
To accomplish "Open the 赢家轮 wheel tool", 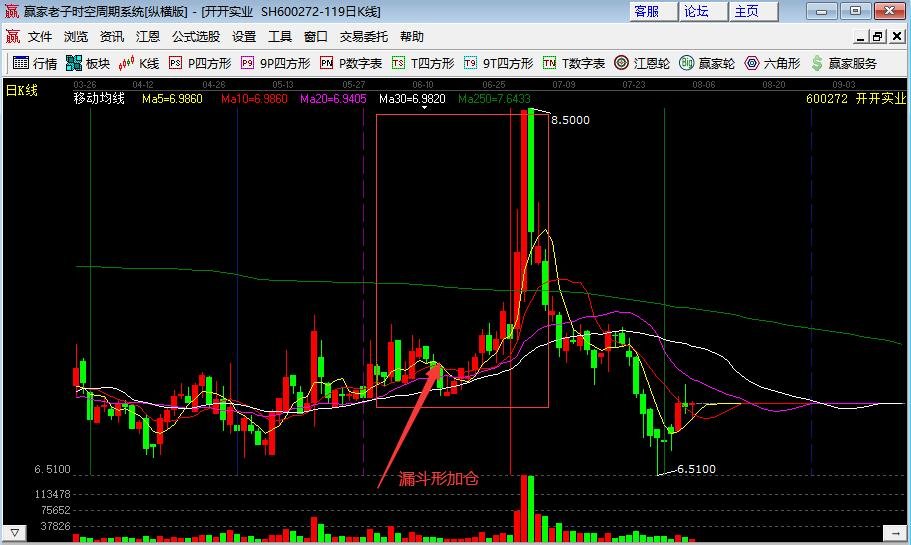I will [707, 63].
